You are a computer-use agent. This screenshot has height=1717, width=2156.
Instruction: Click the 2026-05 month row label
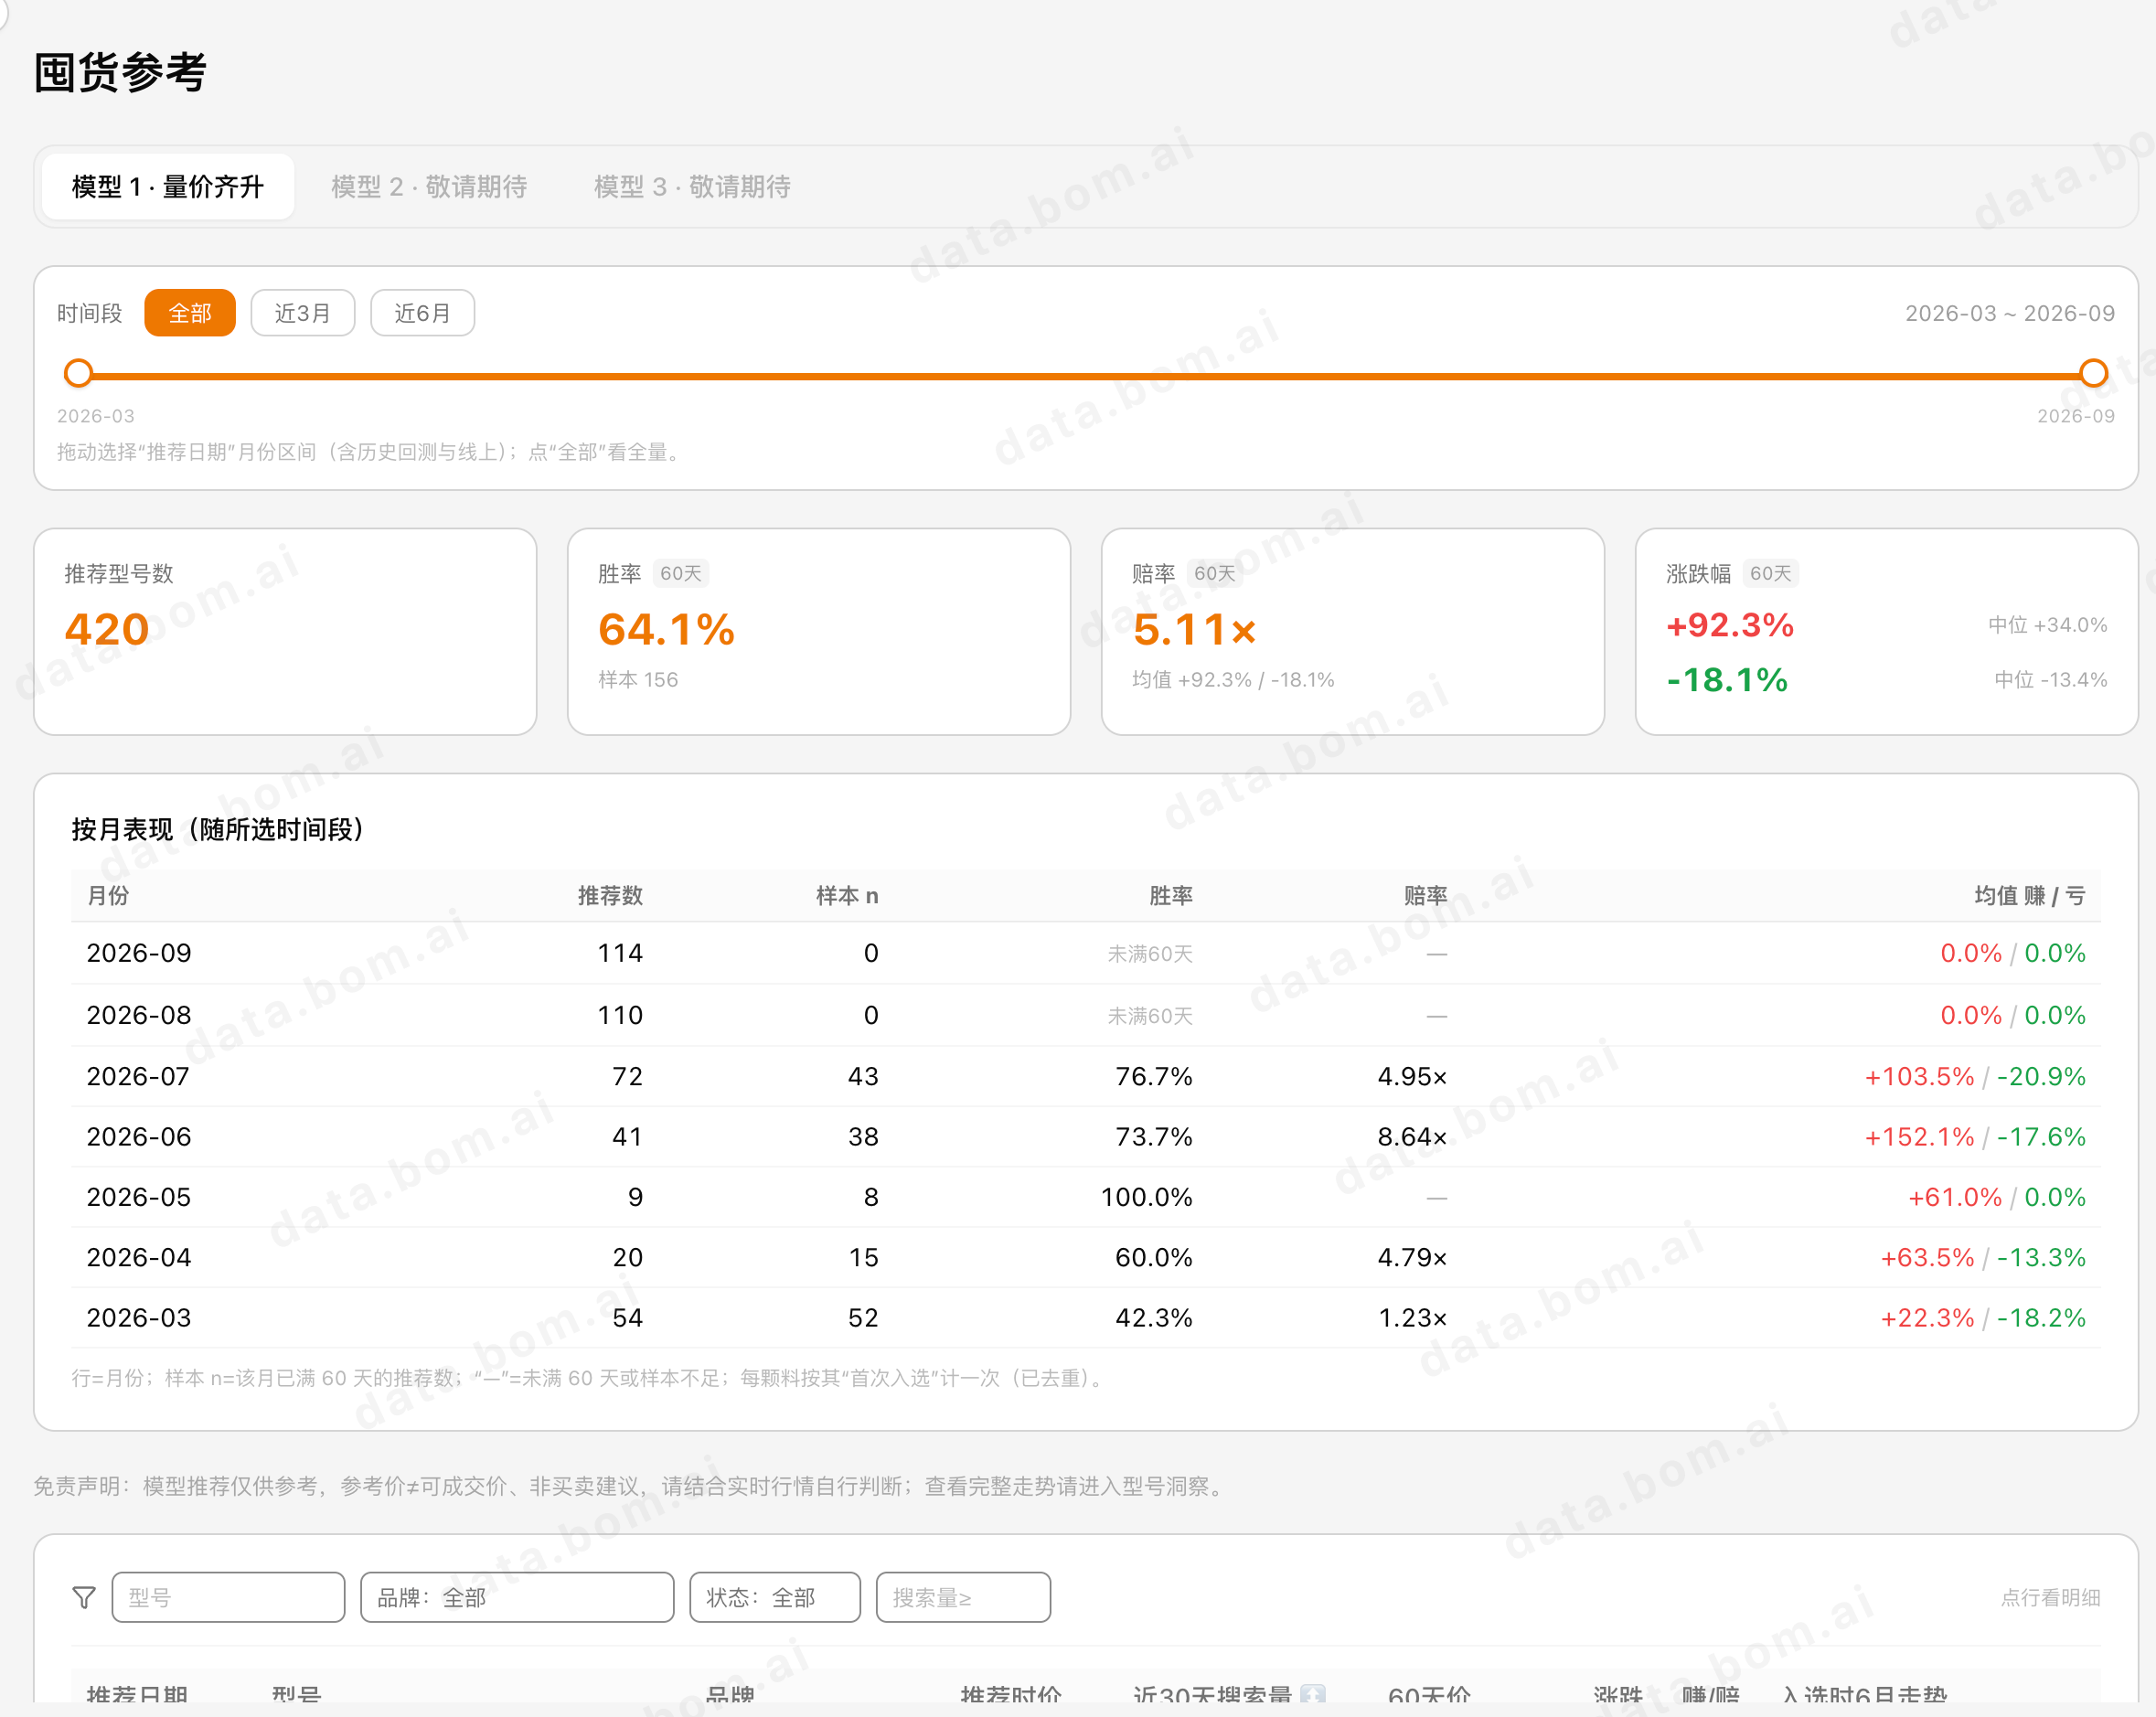tap(139, 1197)
